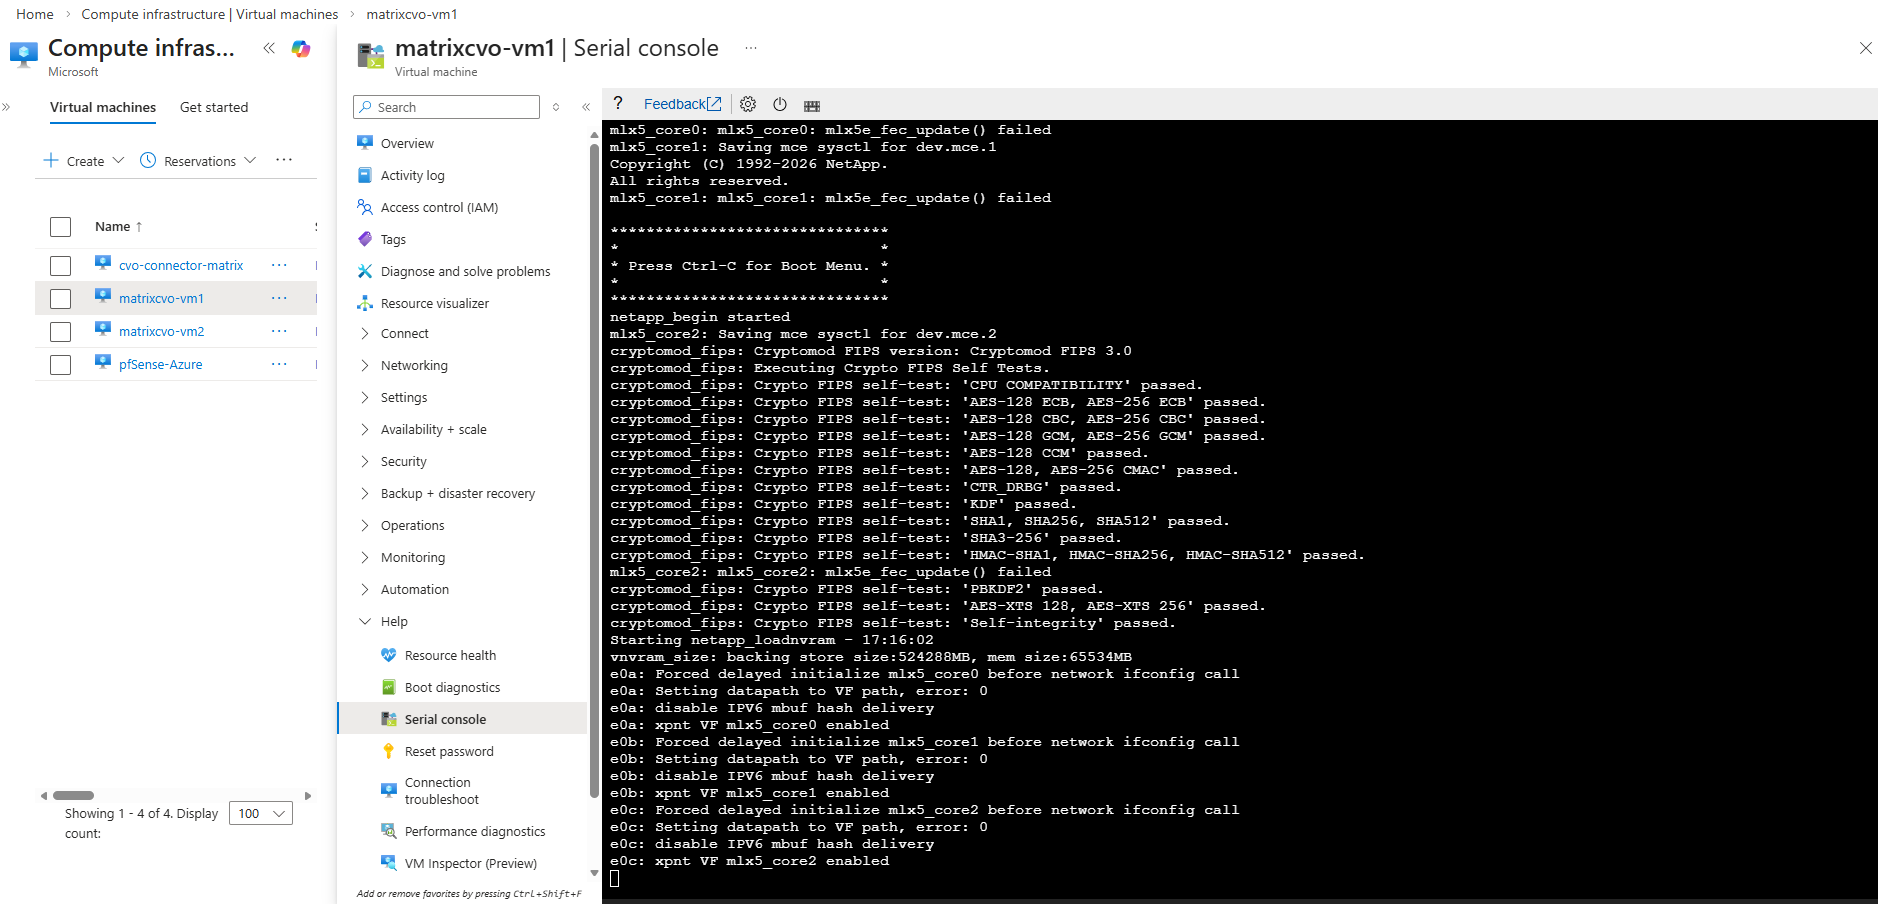Open the display count dropdown
The height and width of the screenshot is (904, 1878).
coord(261,814)
